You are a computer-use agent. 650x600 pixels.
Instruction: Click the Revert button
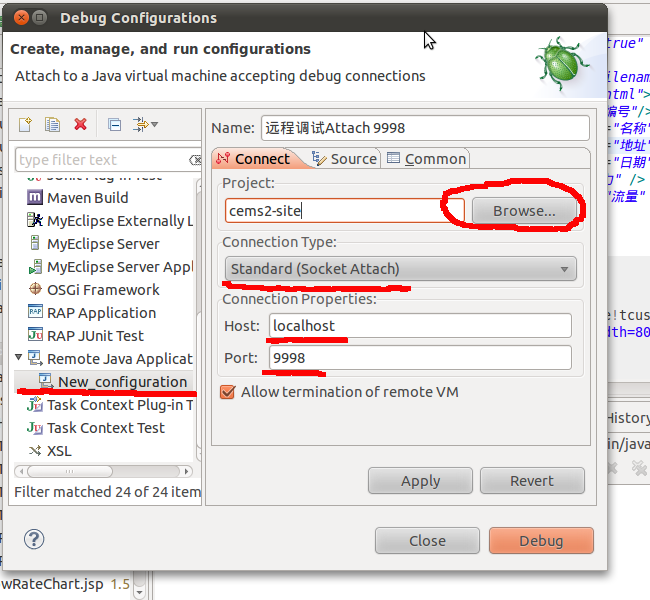(x=532, y=481)
